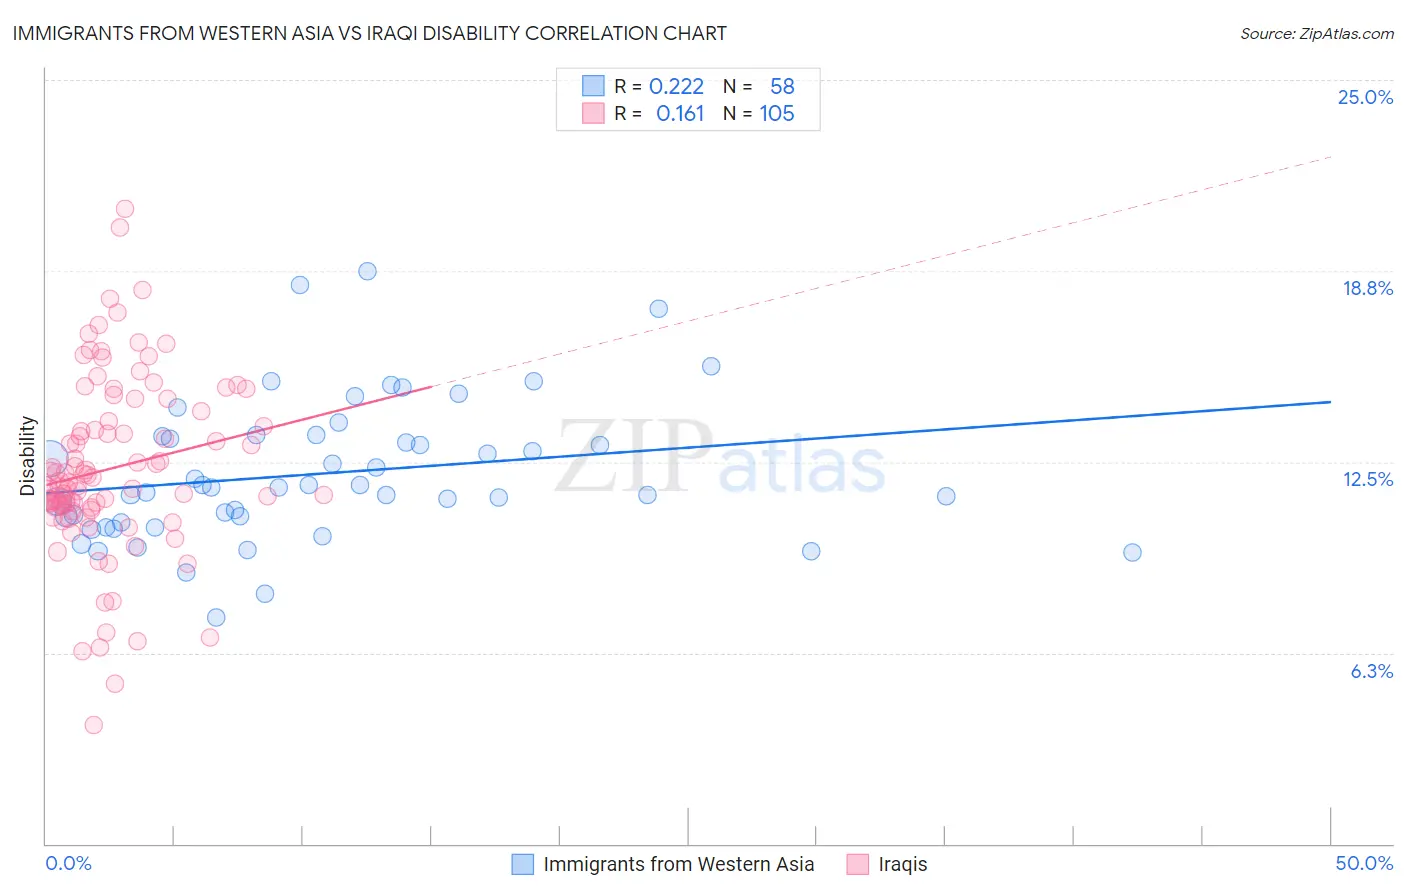Toggle the Immigrants from Western Asia legend label
This screenshot has height=892, width=1406.
coord(678,864)
